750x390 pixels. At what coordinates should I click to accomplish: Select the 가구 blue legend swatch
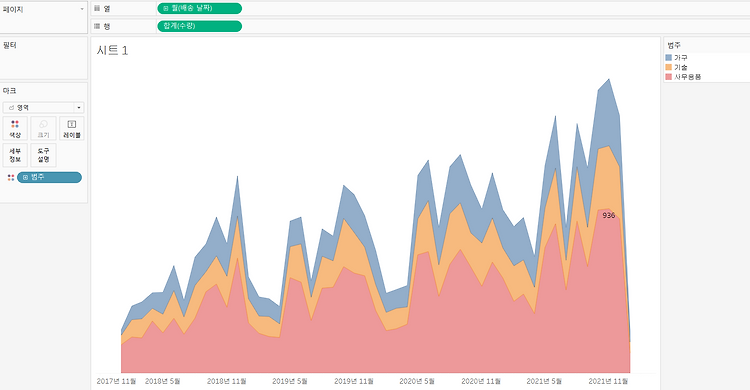(669, 57)
